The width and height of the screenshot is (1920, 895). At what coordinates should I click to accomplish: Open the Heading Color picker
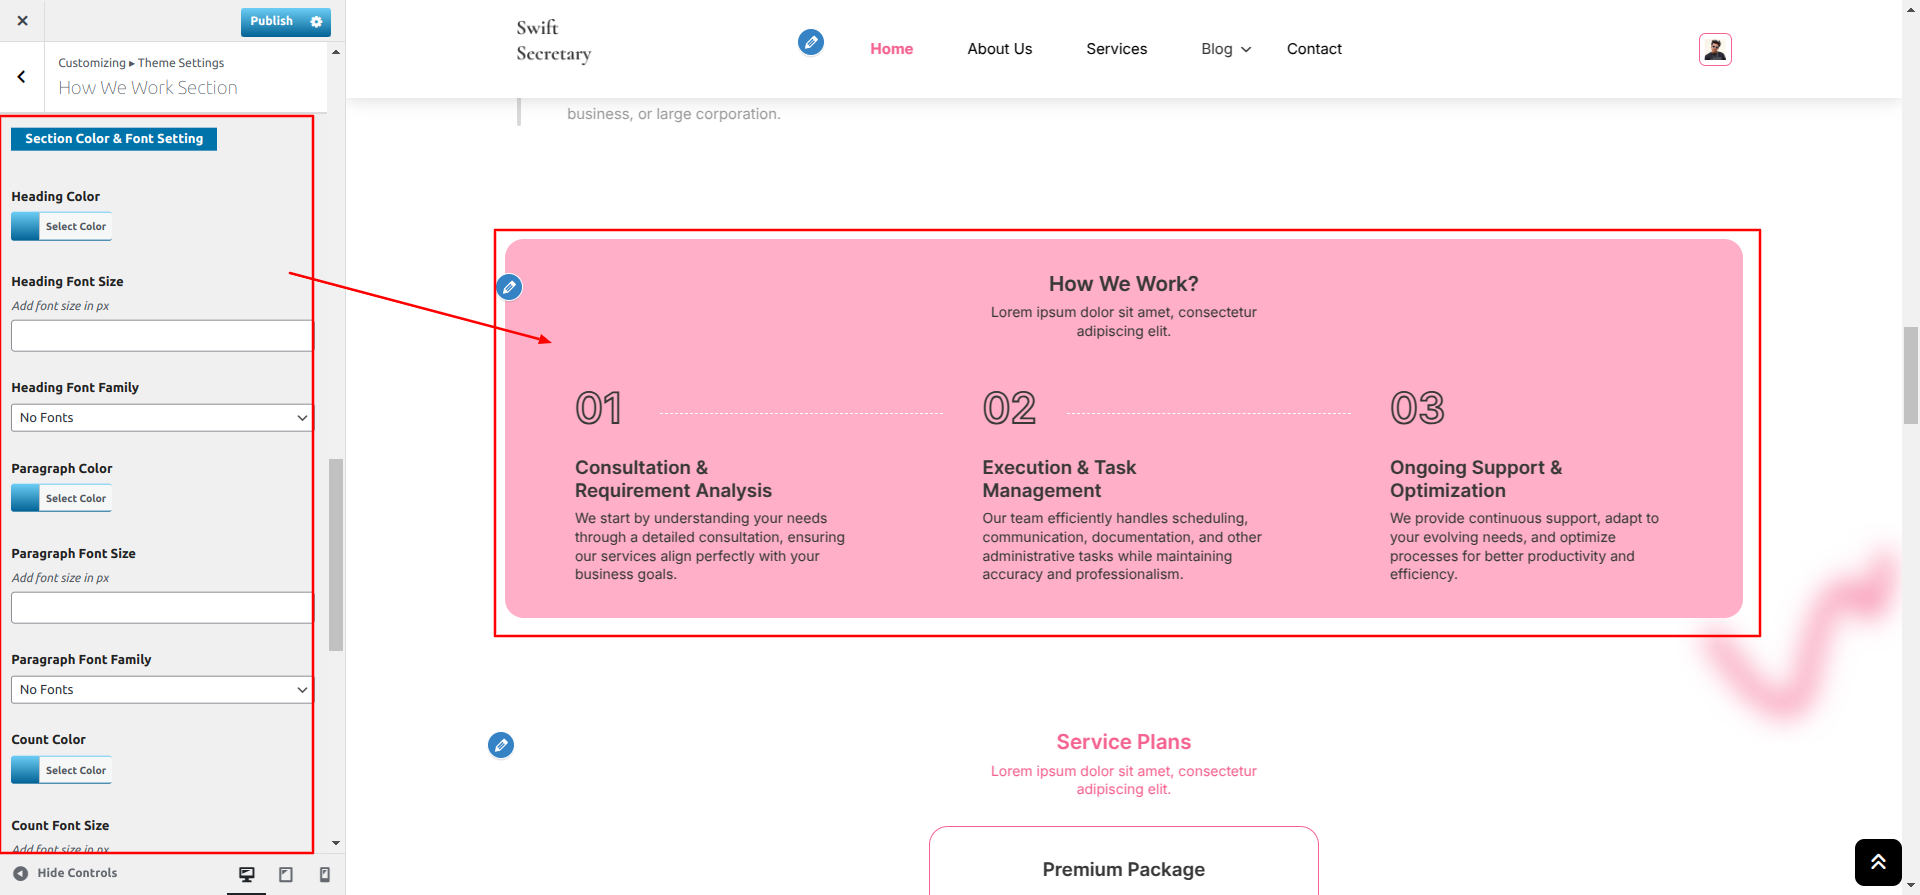61,227
